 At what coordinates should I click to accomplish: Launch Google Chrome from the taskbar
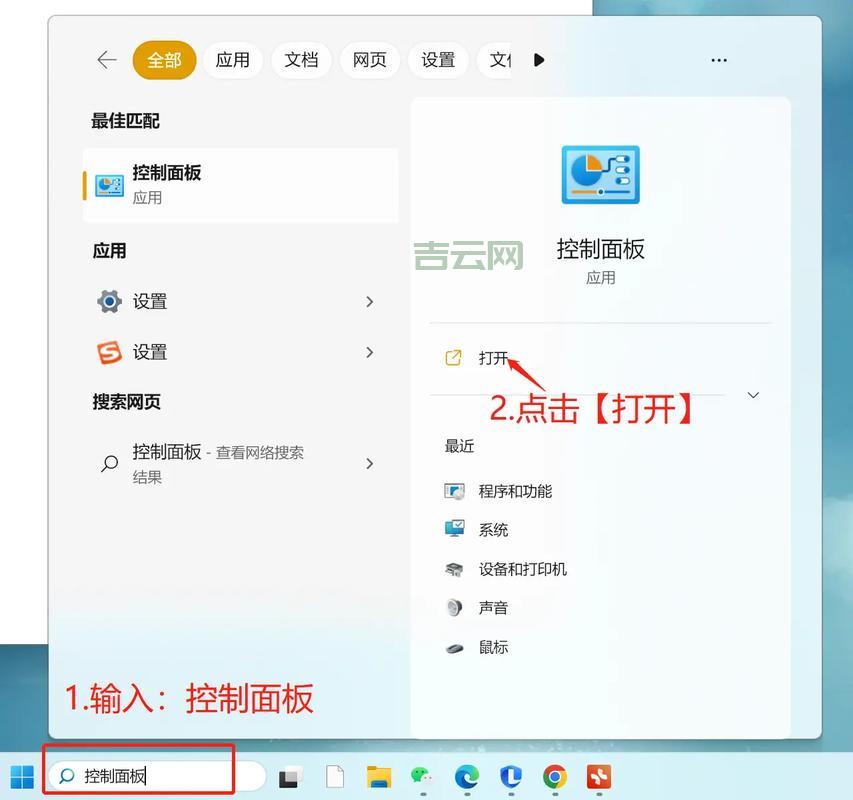(553, 777)
